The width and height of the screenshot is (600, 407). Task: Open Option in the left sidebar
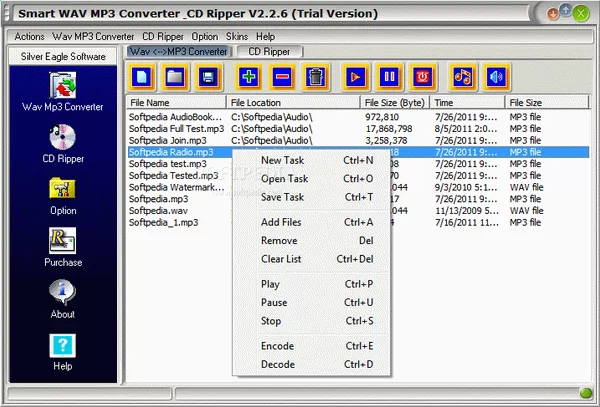pos(63,194)
